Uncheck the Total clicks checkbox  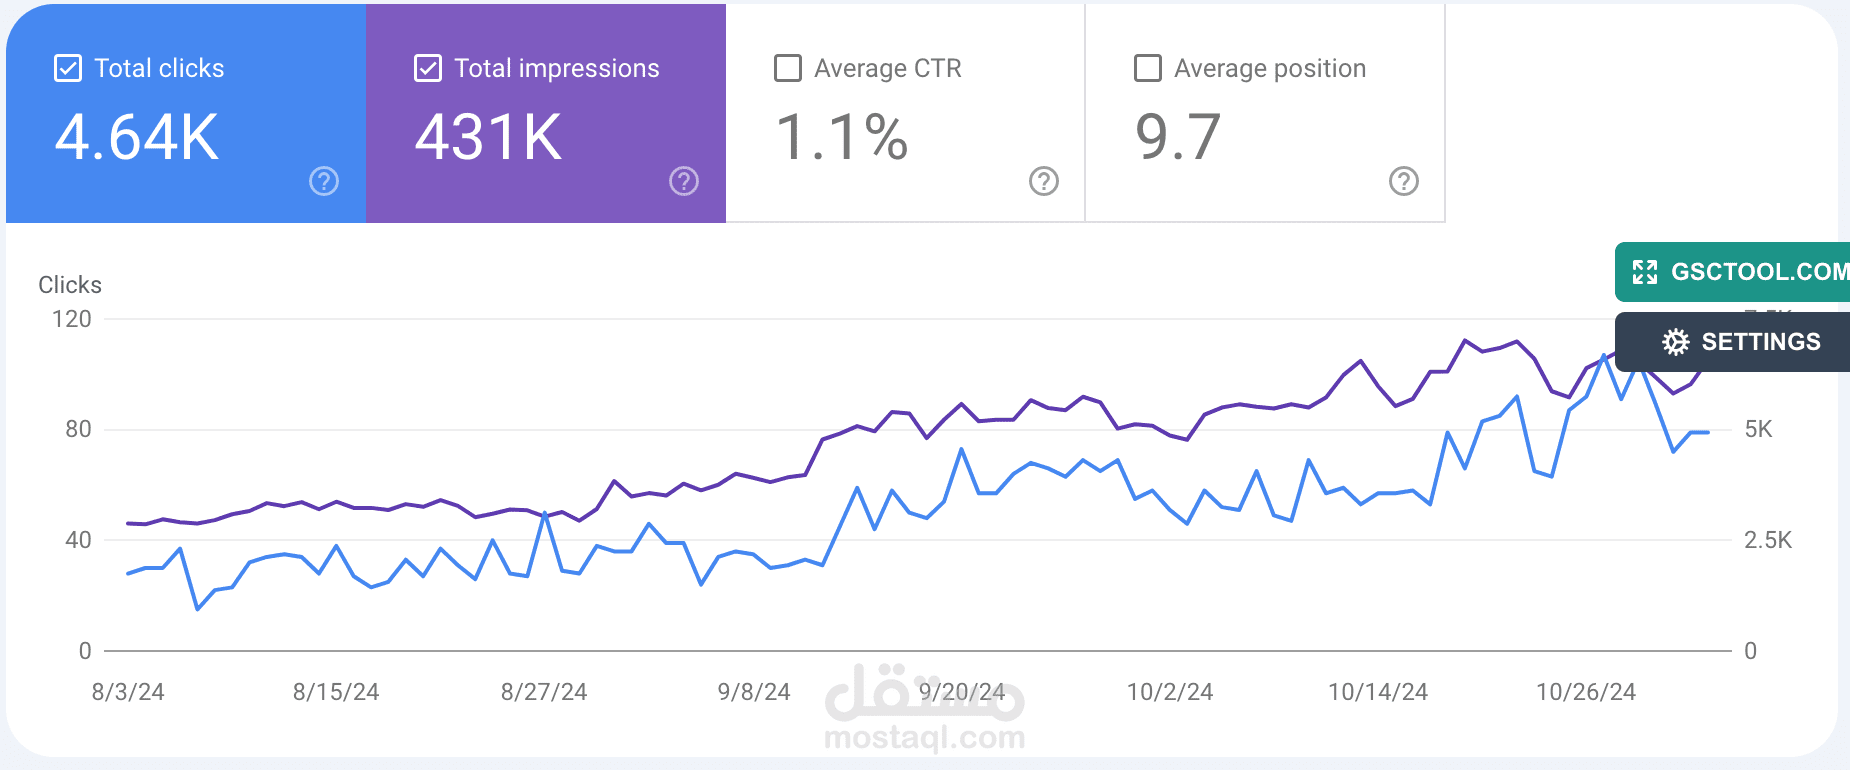click(x=68, y=68)
